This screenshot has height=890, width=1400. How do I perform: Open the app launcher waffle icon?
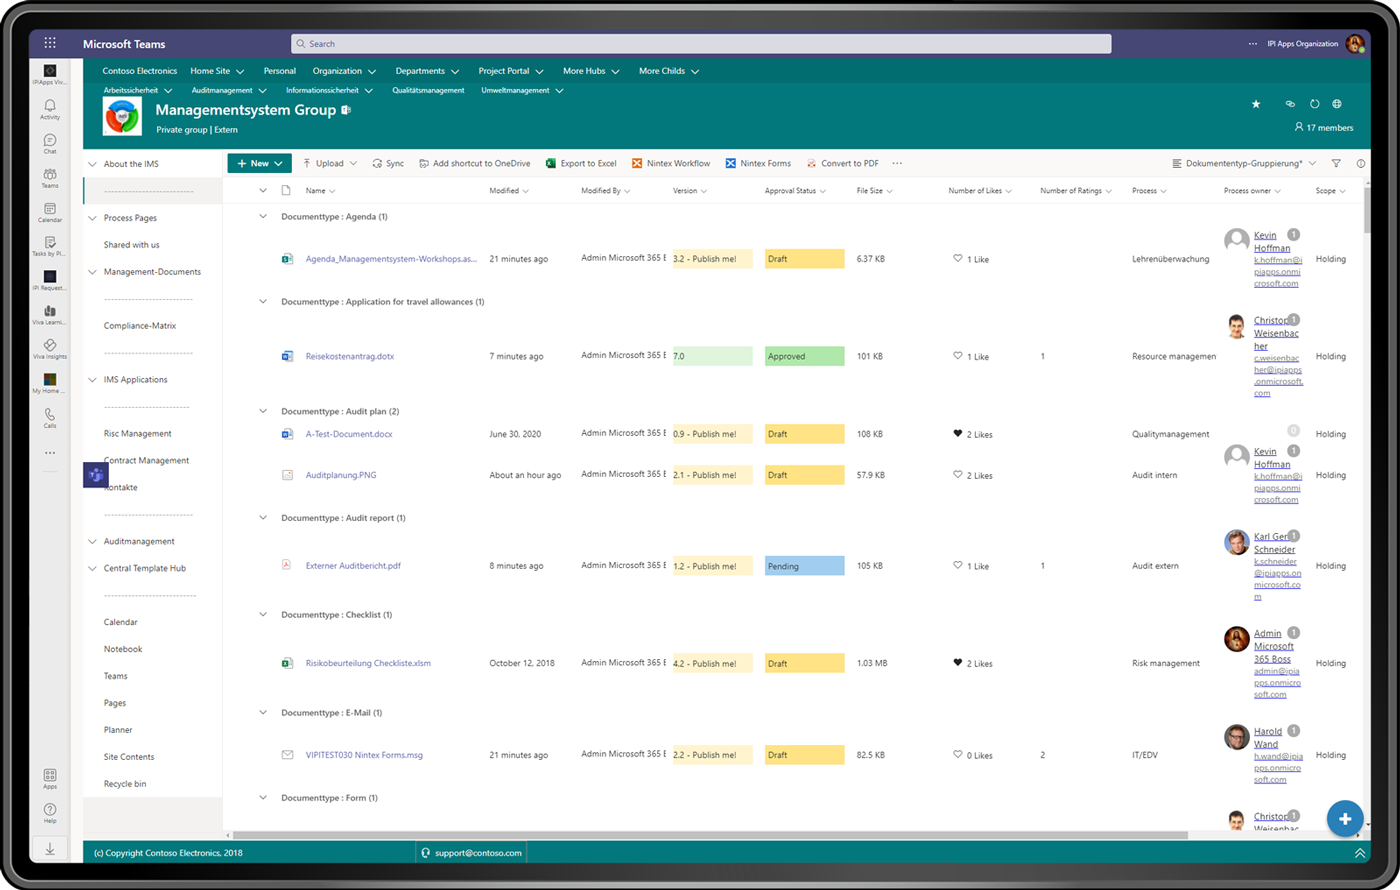click(x=50, y=43)
